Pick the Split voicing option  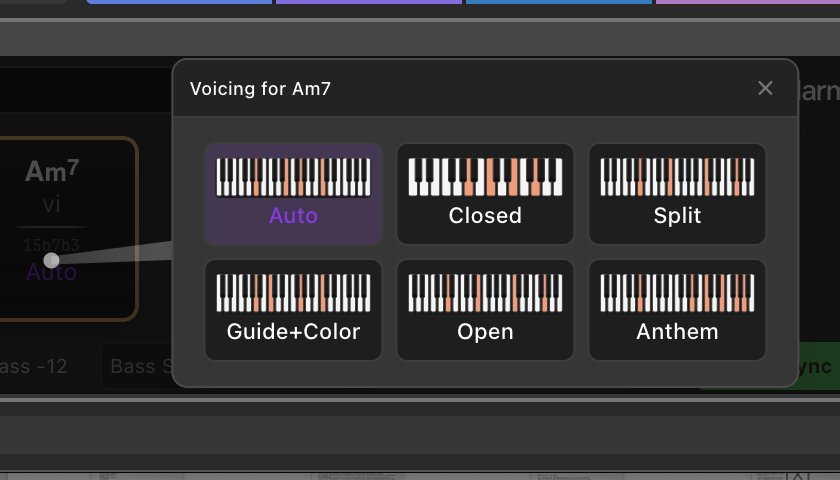(677, 194)
